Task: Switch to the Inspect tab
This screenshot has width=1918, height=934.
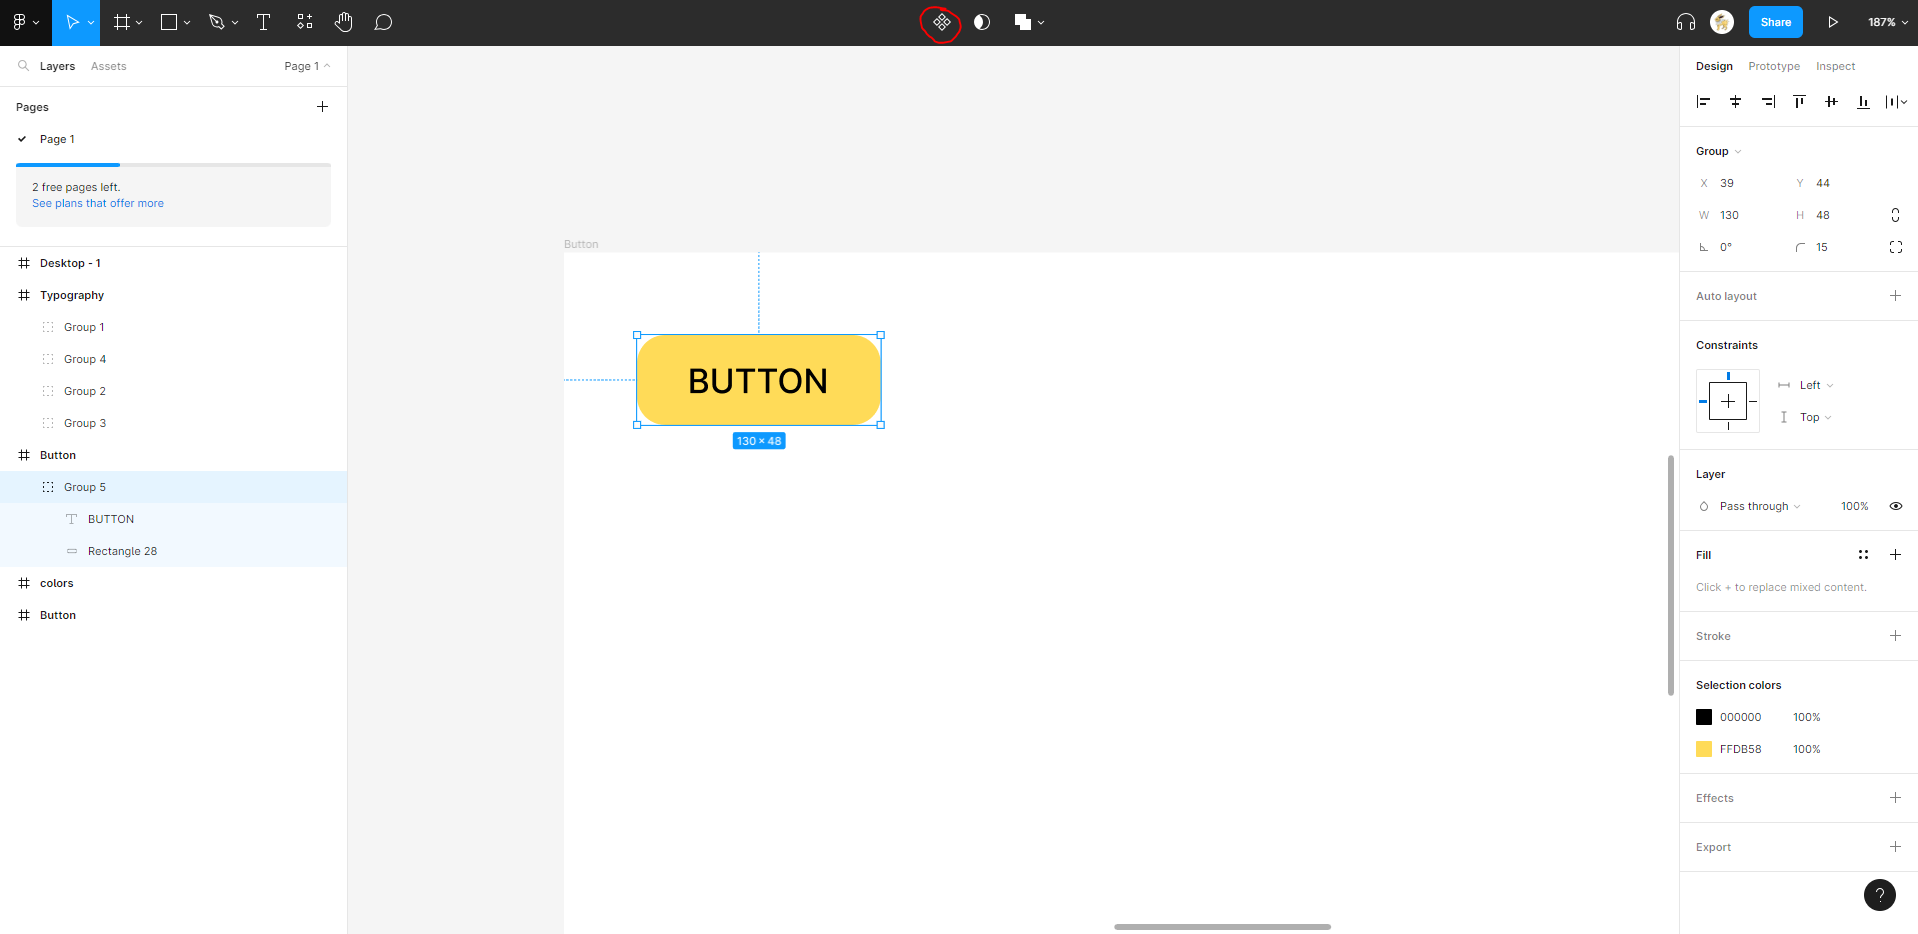Action: (1835, 66)
